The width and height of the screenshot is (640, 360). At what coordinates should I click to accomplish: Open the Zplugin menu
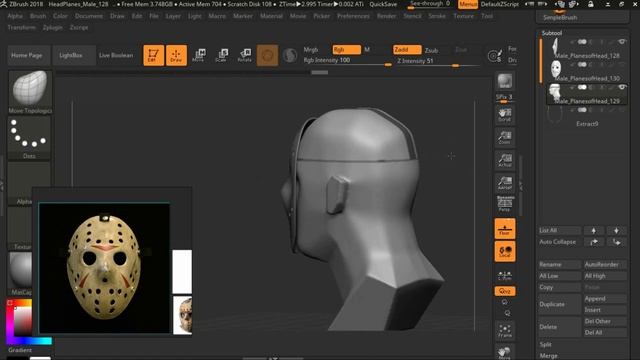[53, 27]
